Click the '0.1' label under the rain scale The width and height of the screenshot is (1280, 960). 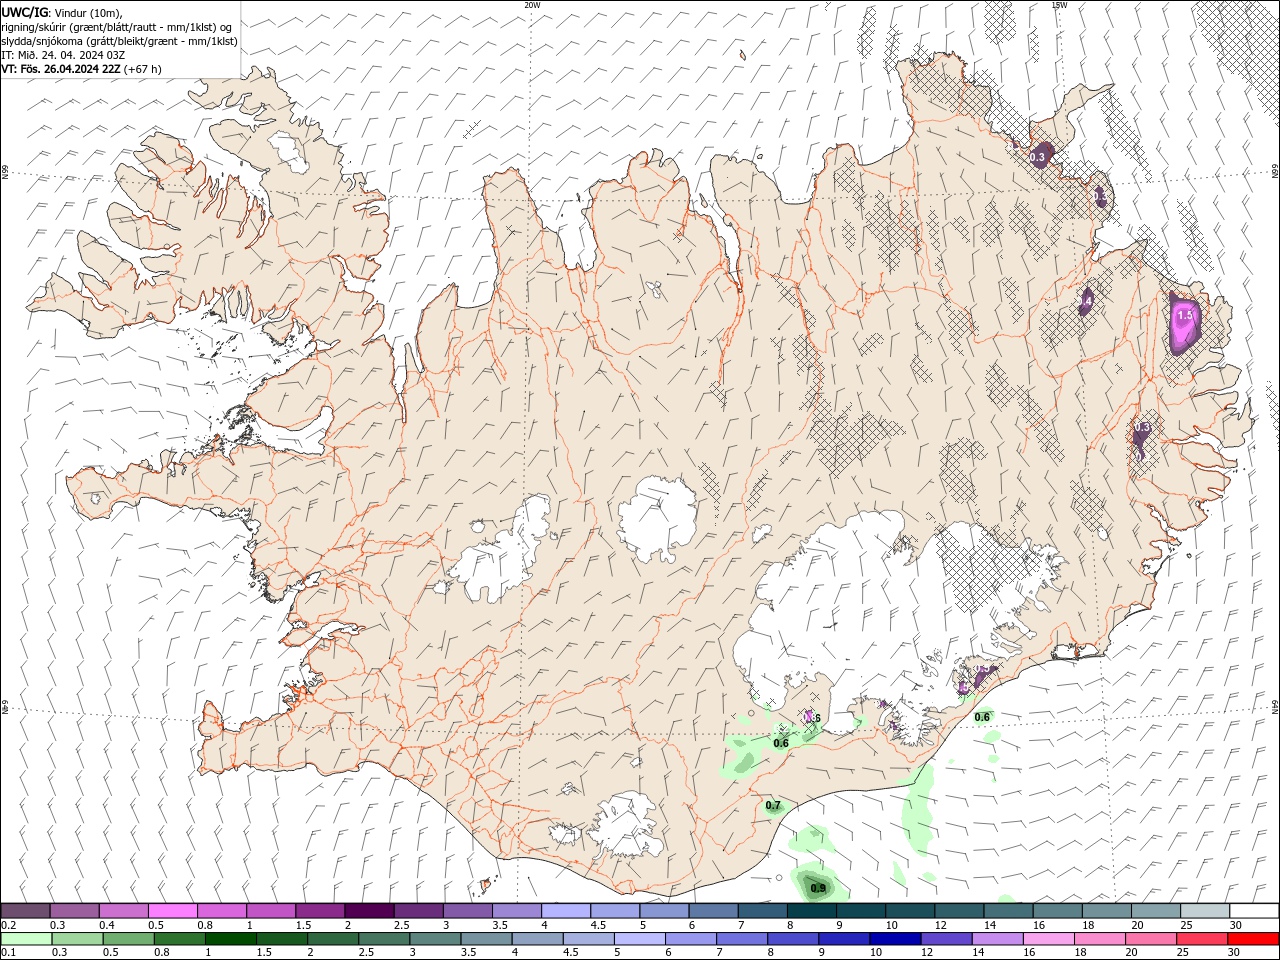pyautogui.click(x=8, y=953)
